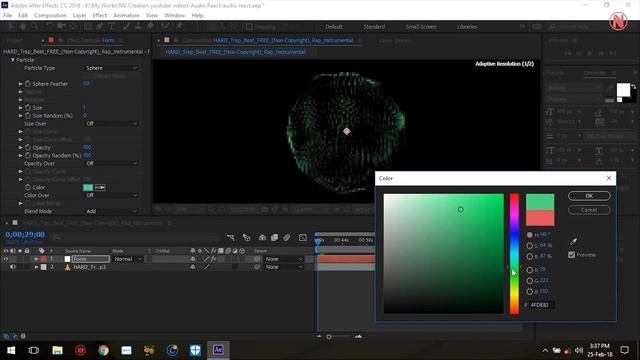Select the eyedropper in the Color dialog
The image size is (640, 360).
click(573, 241)
